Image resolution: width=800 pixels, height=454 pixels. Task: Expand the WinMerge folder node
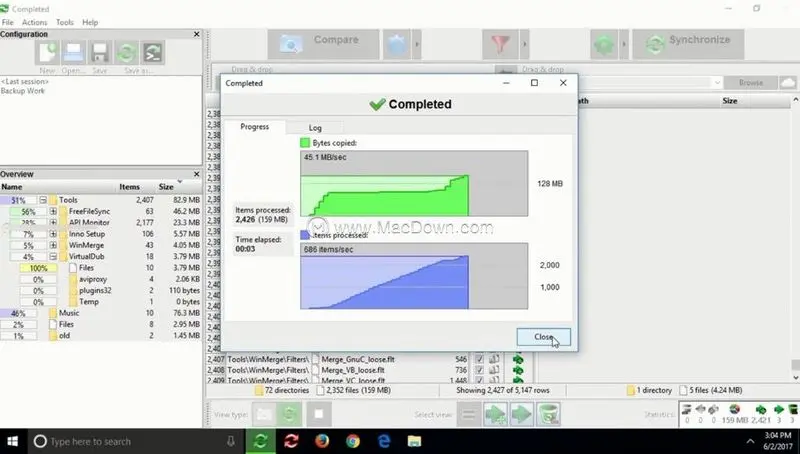click(53, 245)
